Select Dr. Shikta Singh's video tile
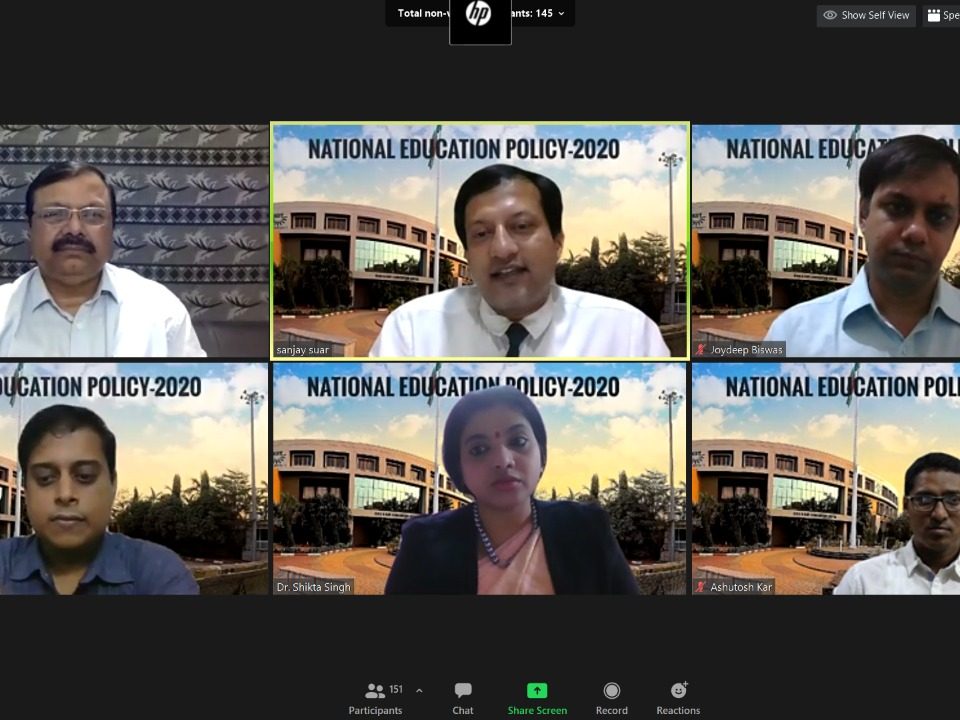 (480, 478)
